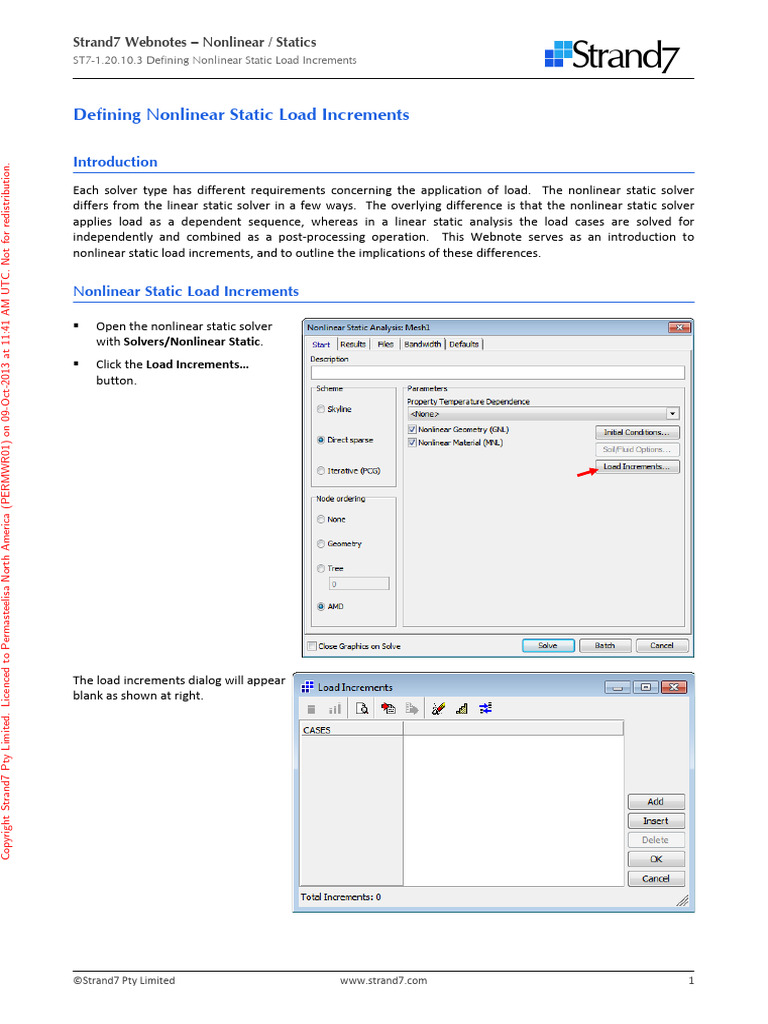This screenshot has width=768, height=1024.
Task: Switch to the Start tab
Action: point(321,344)
